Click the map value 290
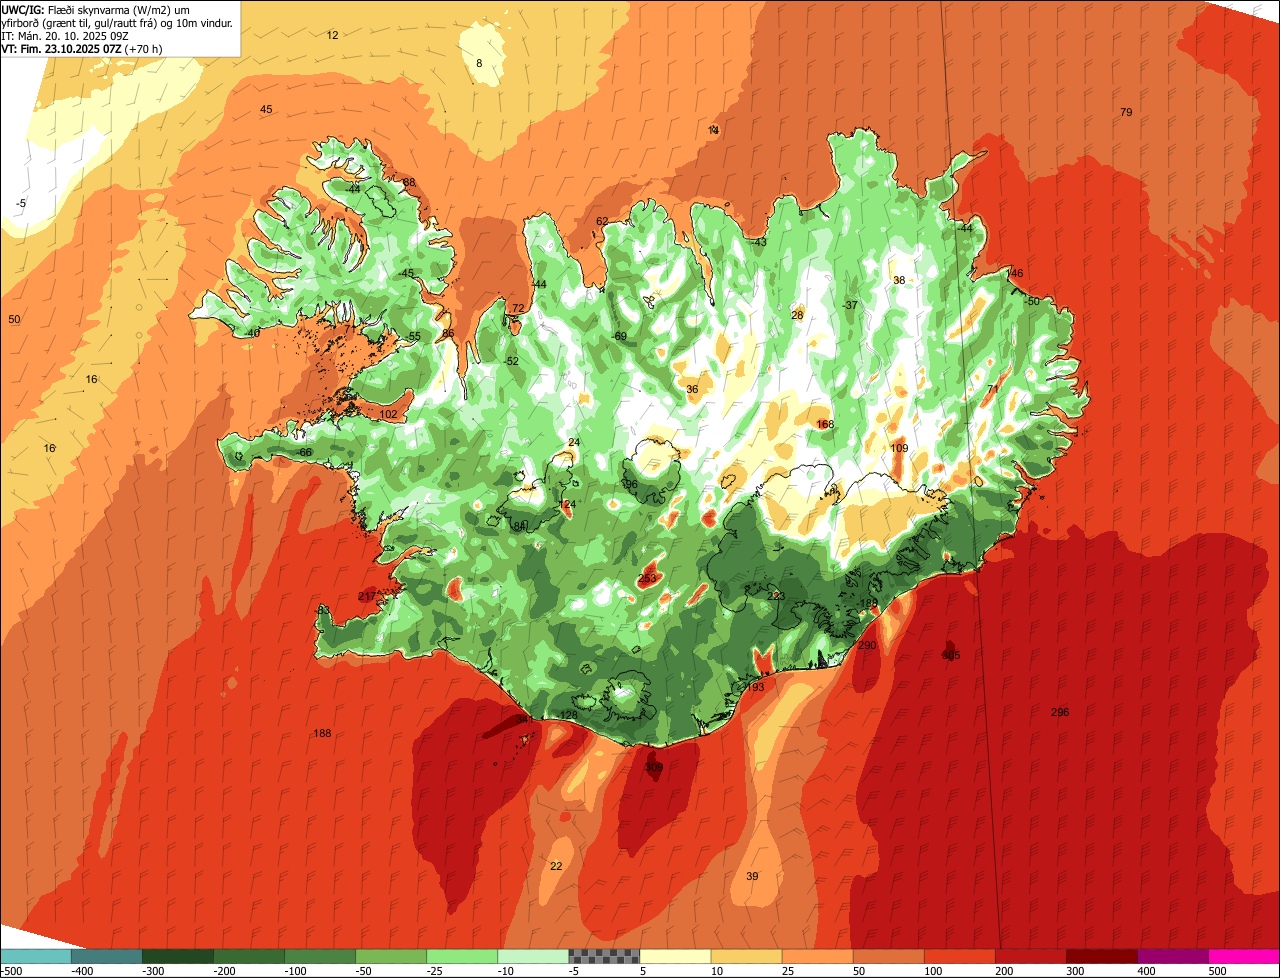Image resolution: width=1280 pixels, height=978 pixels. pos(867,645)
